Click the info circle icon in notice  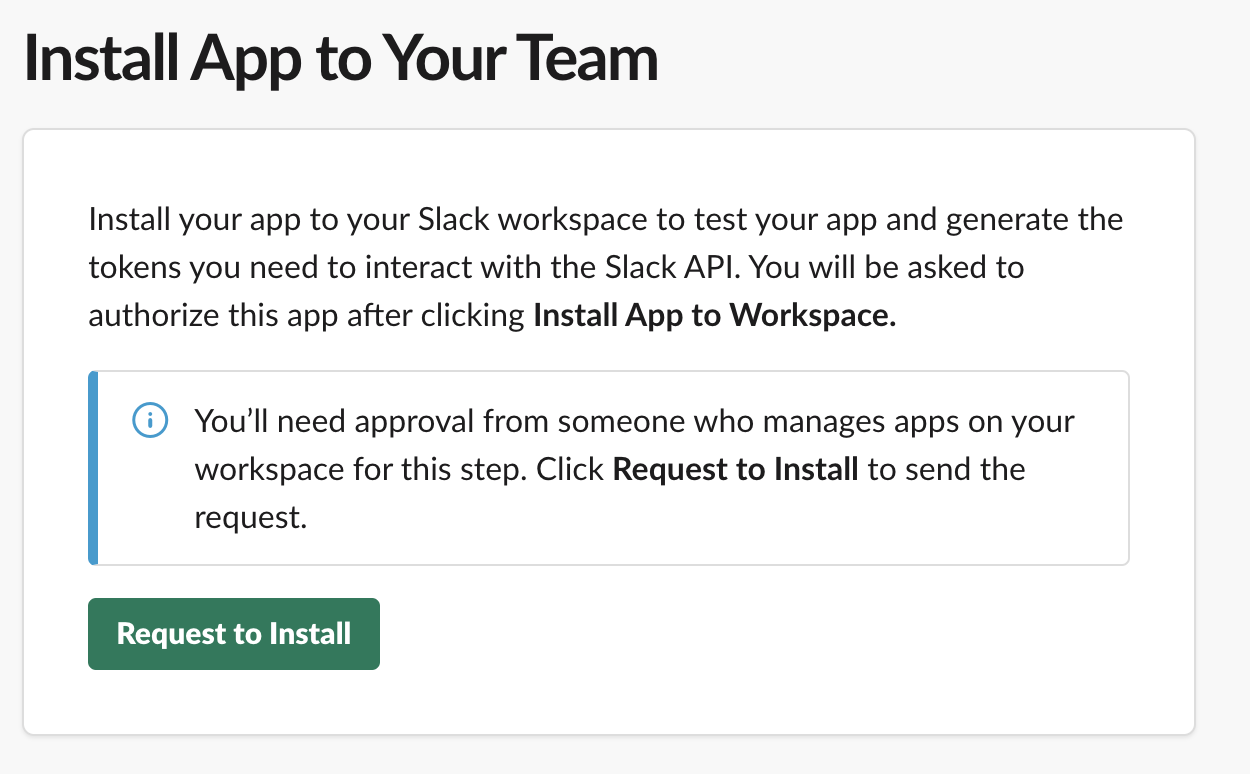(x=150, y=421)
